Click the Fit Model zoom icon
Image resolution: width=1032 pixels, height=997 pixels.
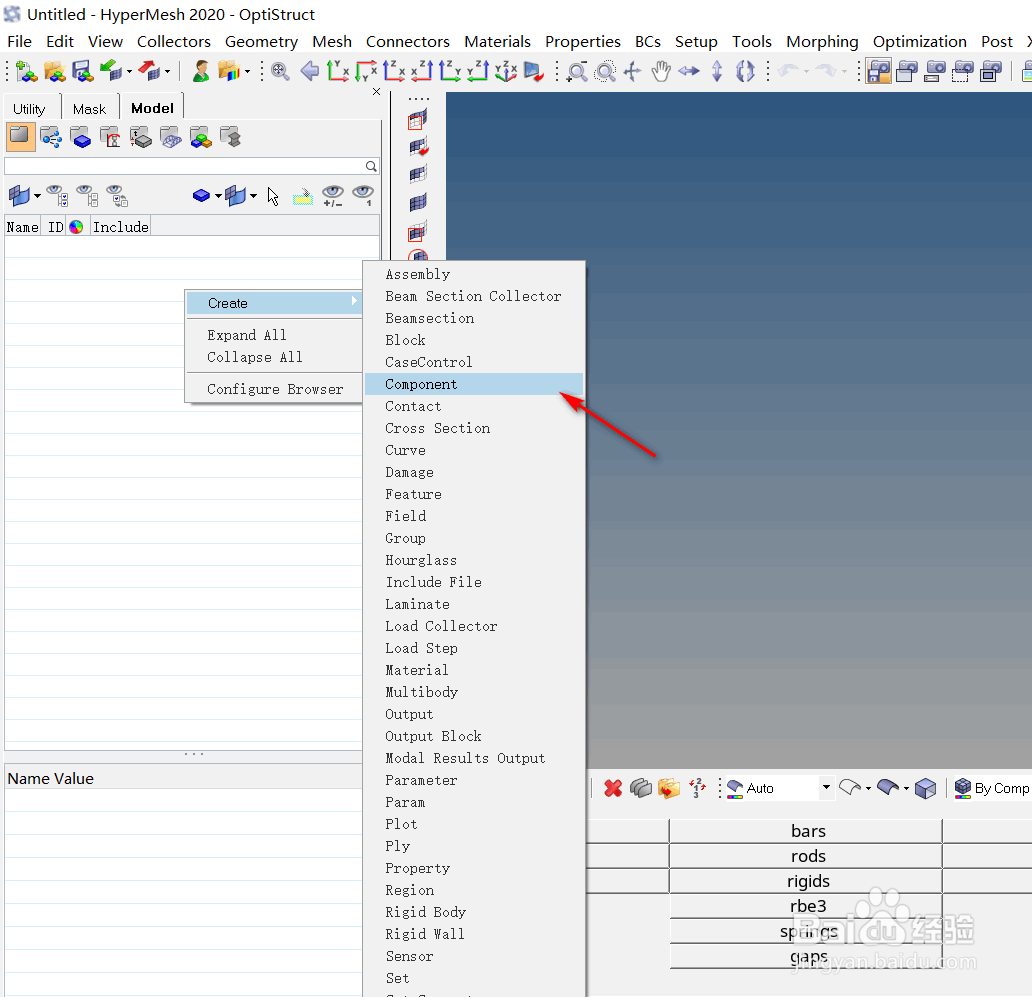pos(280,71)
